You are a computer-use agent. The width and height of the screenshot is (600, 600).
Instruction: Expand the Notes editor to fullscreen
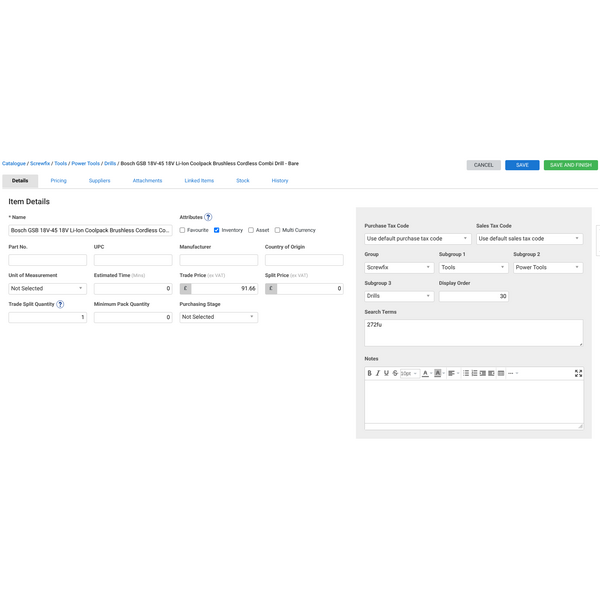[x=578, y=373]
